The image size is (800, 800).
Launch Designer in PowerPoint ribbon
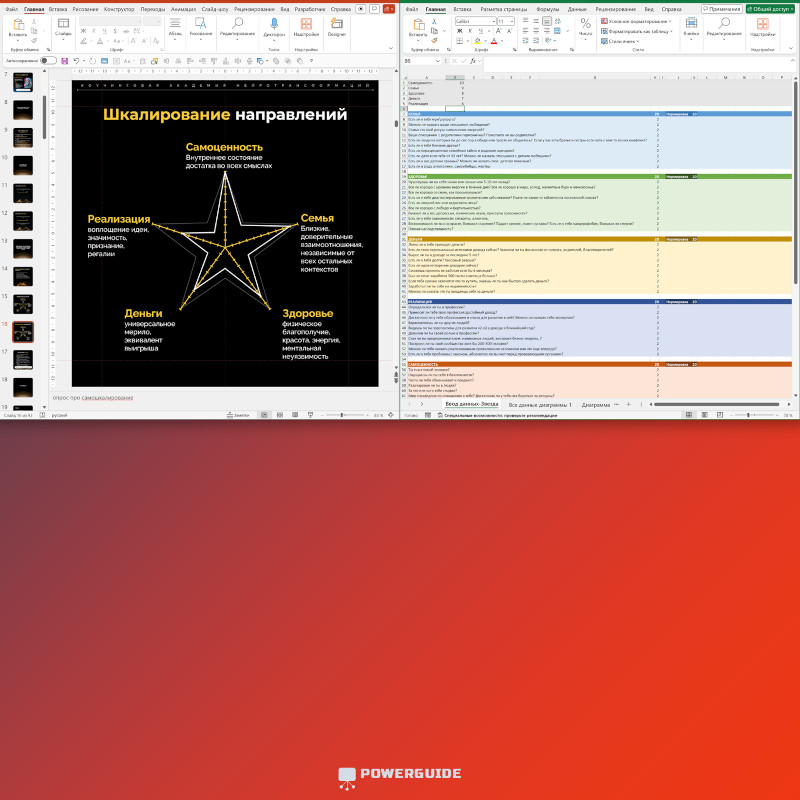[336, 27]
